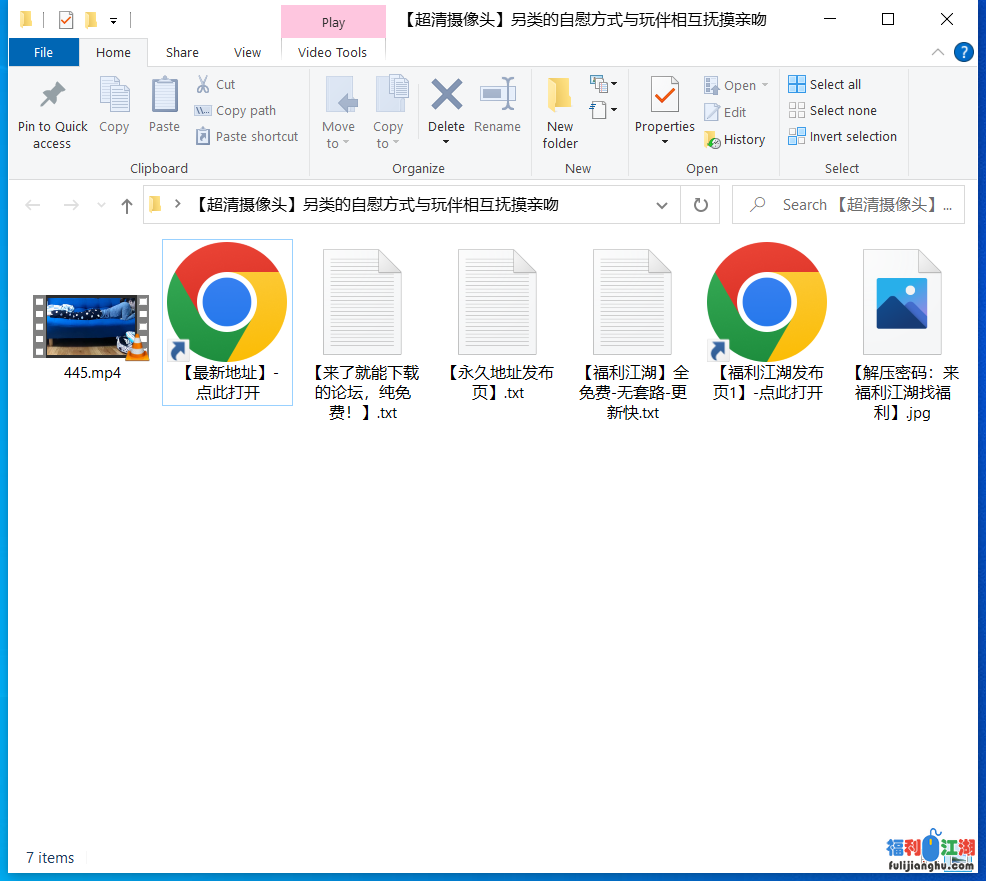Open the File menu
This screenshot has height=881, width=986.
(43, 52)
